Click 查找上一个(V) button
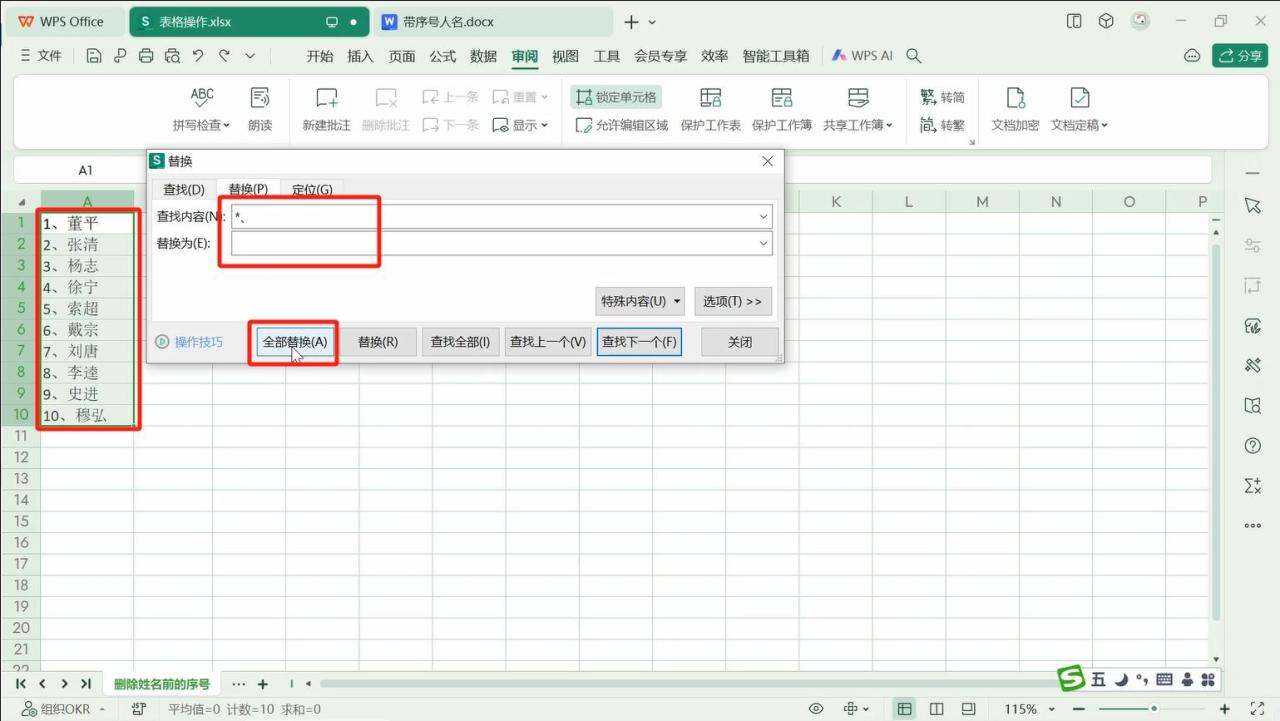 (x=548, y=342)
